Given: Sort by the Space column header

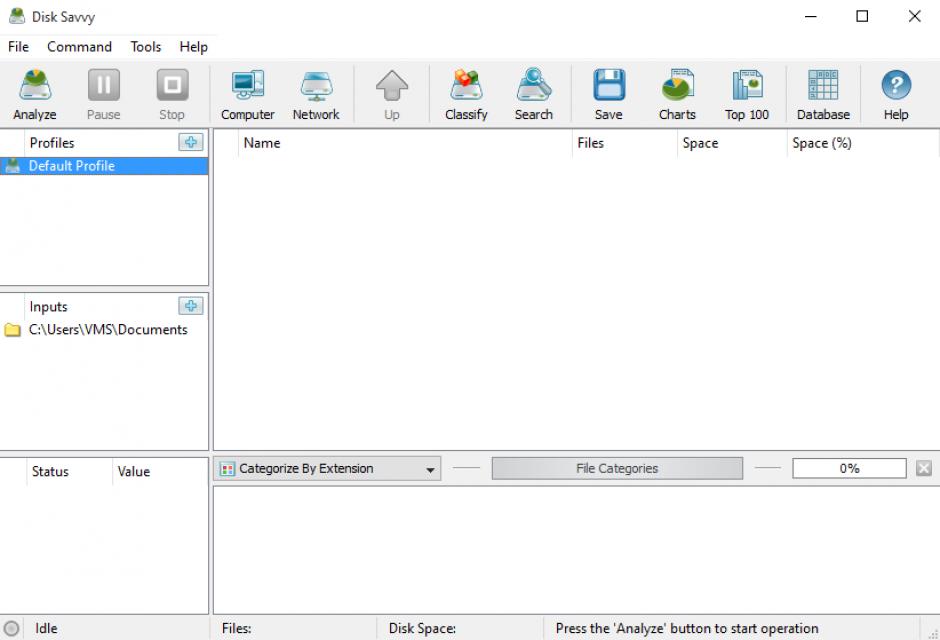Looking at the screenshot, I should pyautogui.click(x=732, y=143).
